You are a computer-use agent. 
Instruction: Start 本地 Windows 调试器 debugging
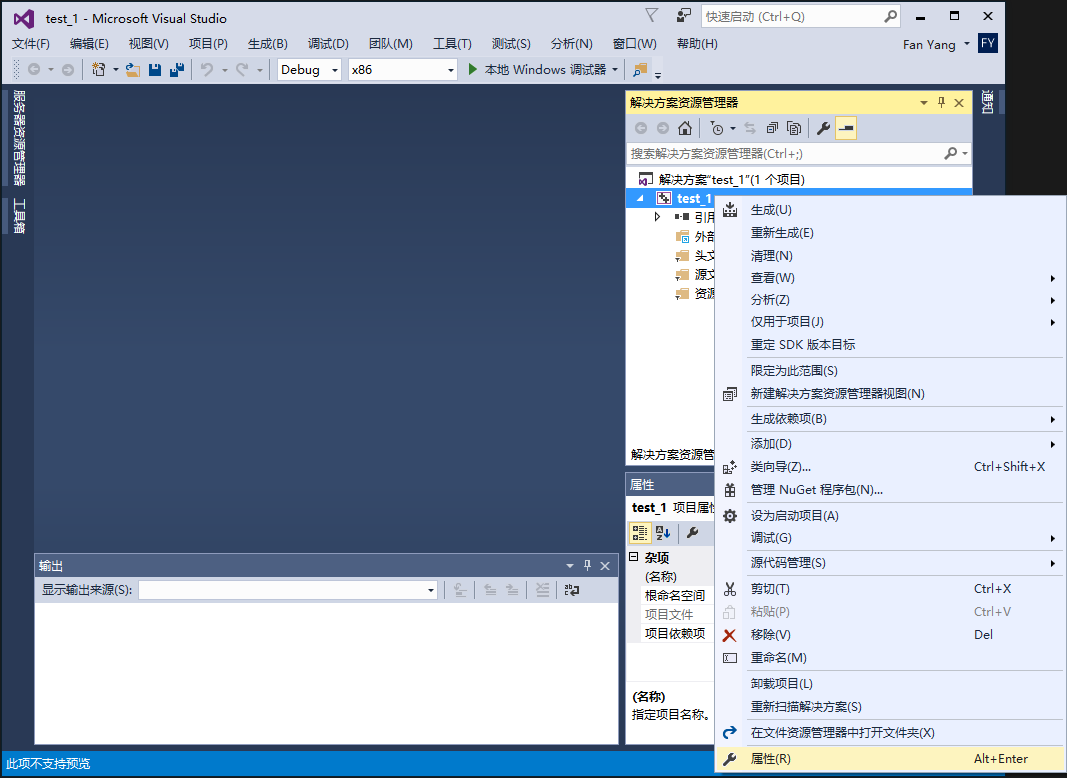[537, 70]
